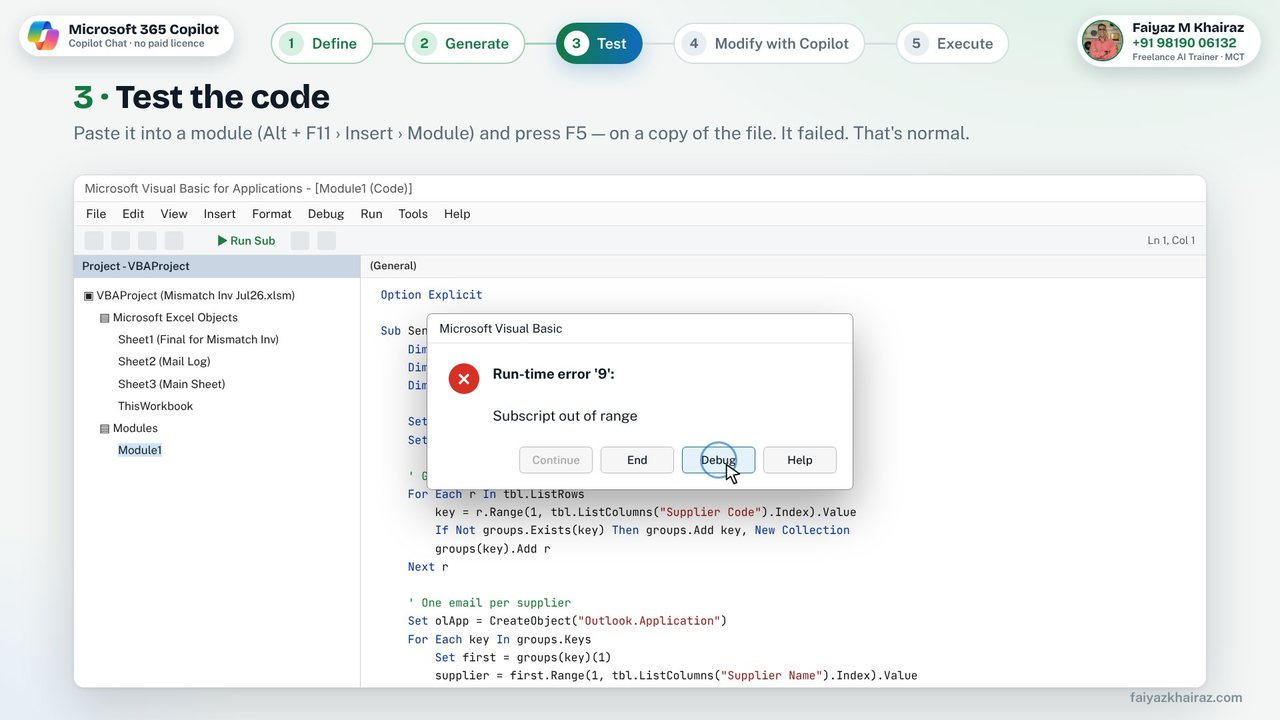Screen dimensions: 1280x720
Task: Collapse the VBAProject (Mismatch Inv Jul26.xlsm) node
Action: tap(89, 296)
